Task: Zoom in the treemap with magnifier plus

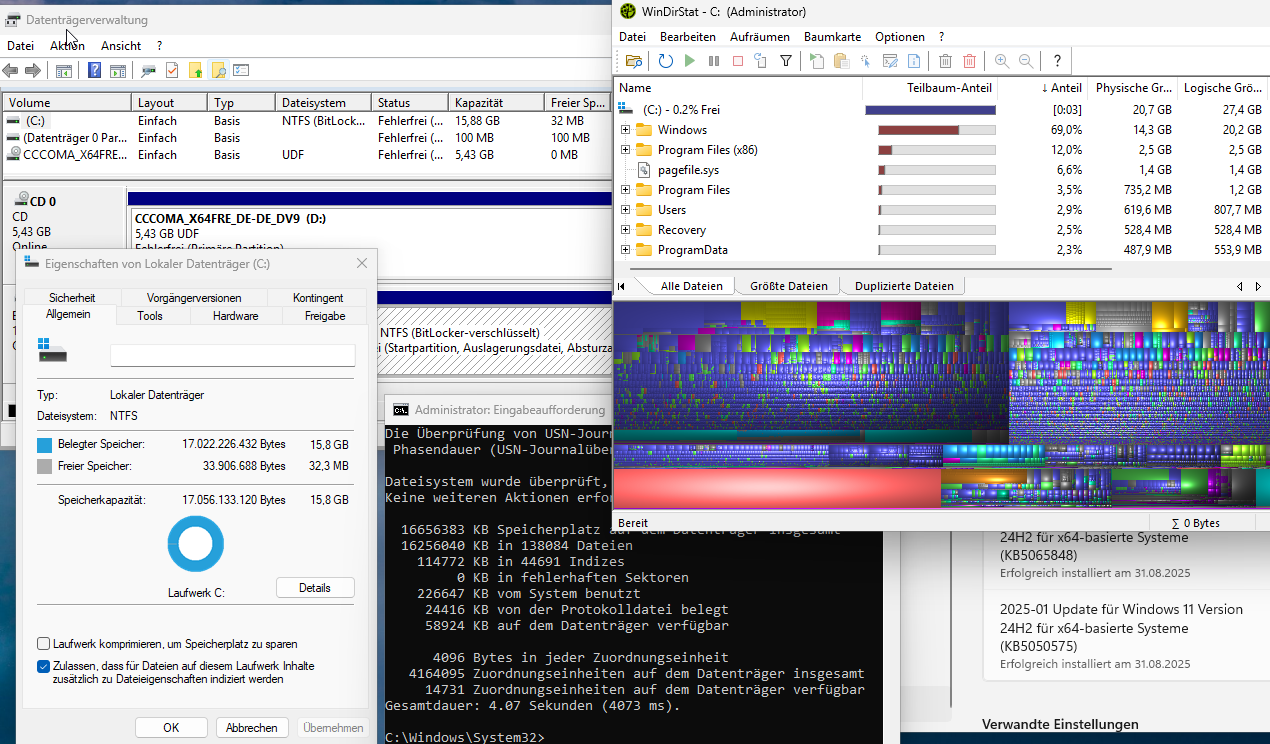Action: pos(1001,61)
